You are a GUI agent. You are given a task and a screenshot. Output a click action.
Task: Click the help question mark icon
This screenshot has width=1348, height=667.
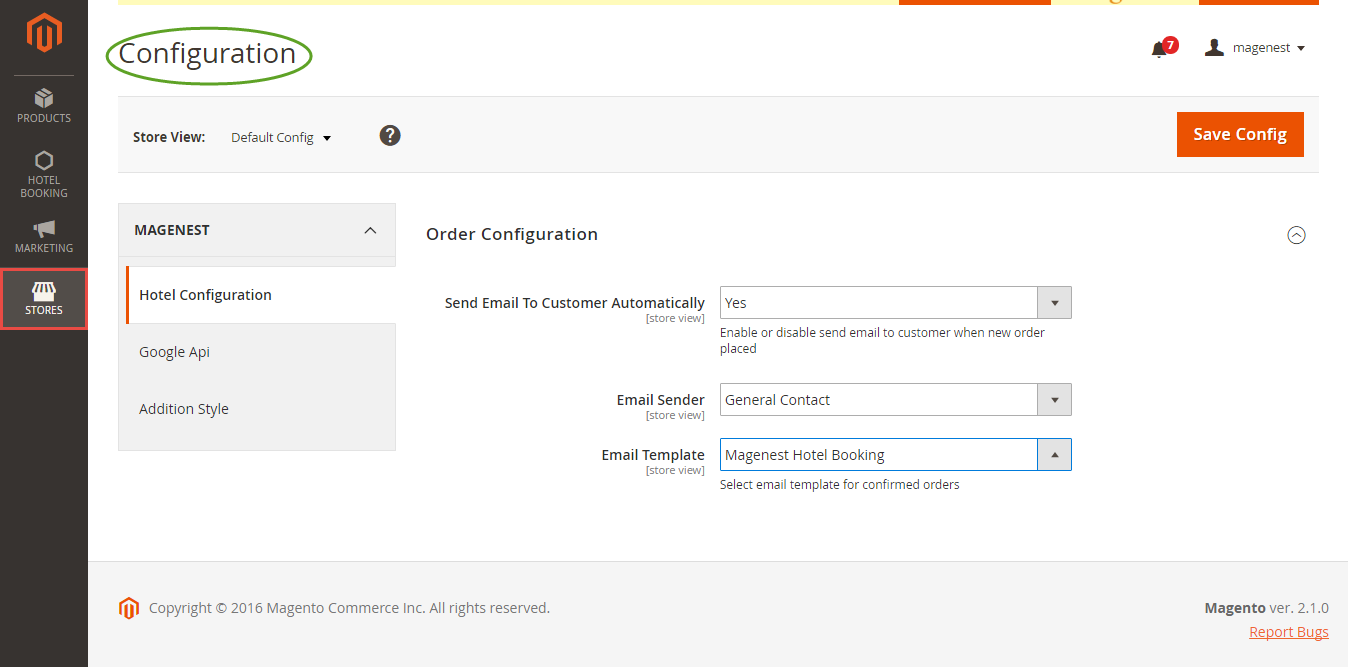pyautogui.click(x=390, y=135)
